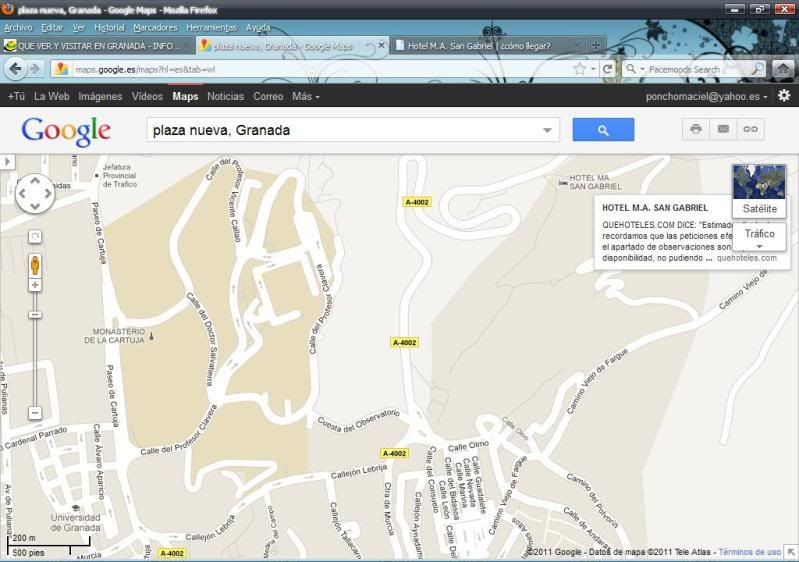Pan the map right arrow
The width and height of the screenshot is (799, 562).
(x=48, y=194)
